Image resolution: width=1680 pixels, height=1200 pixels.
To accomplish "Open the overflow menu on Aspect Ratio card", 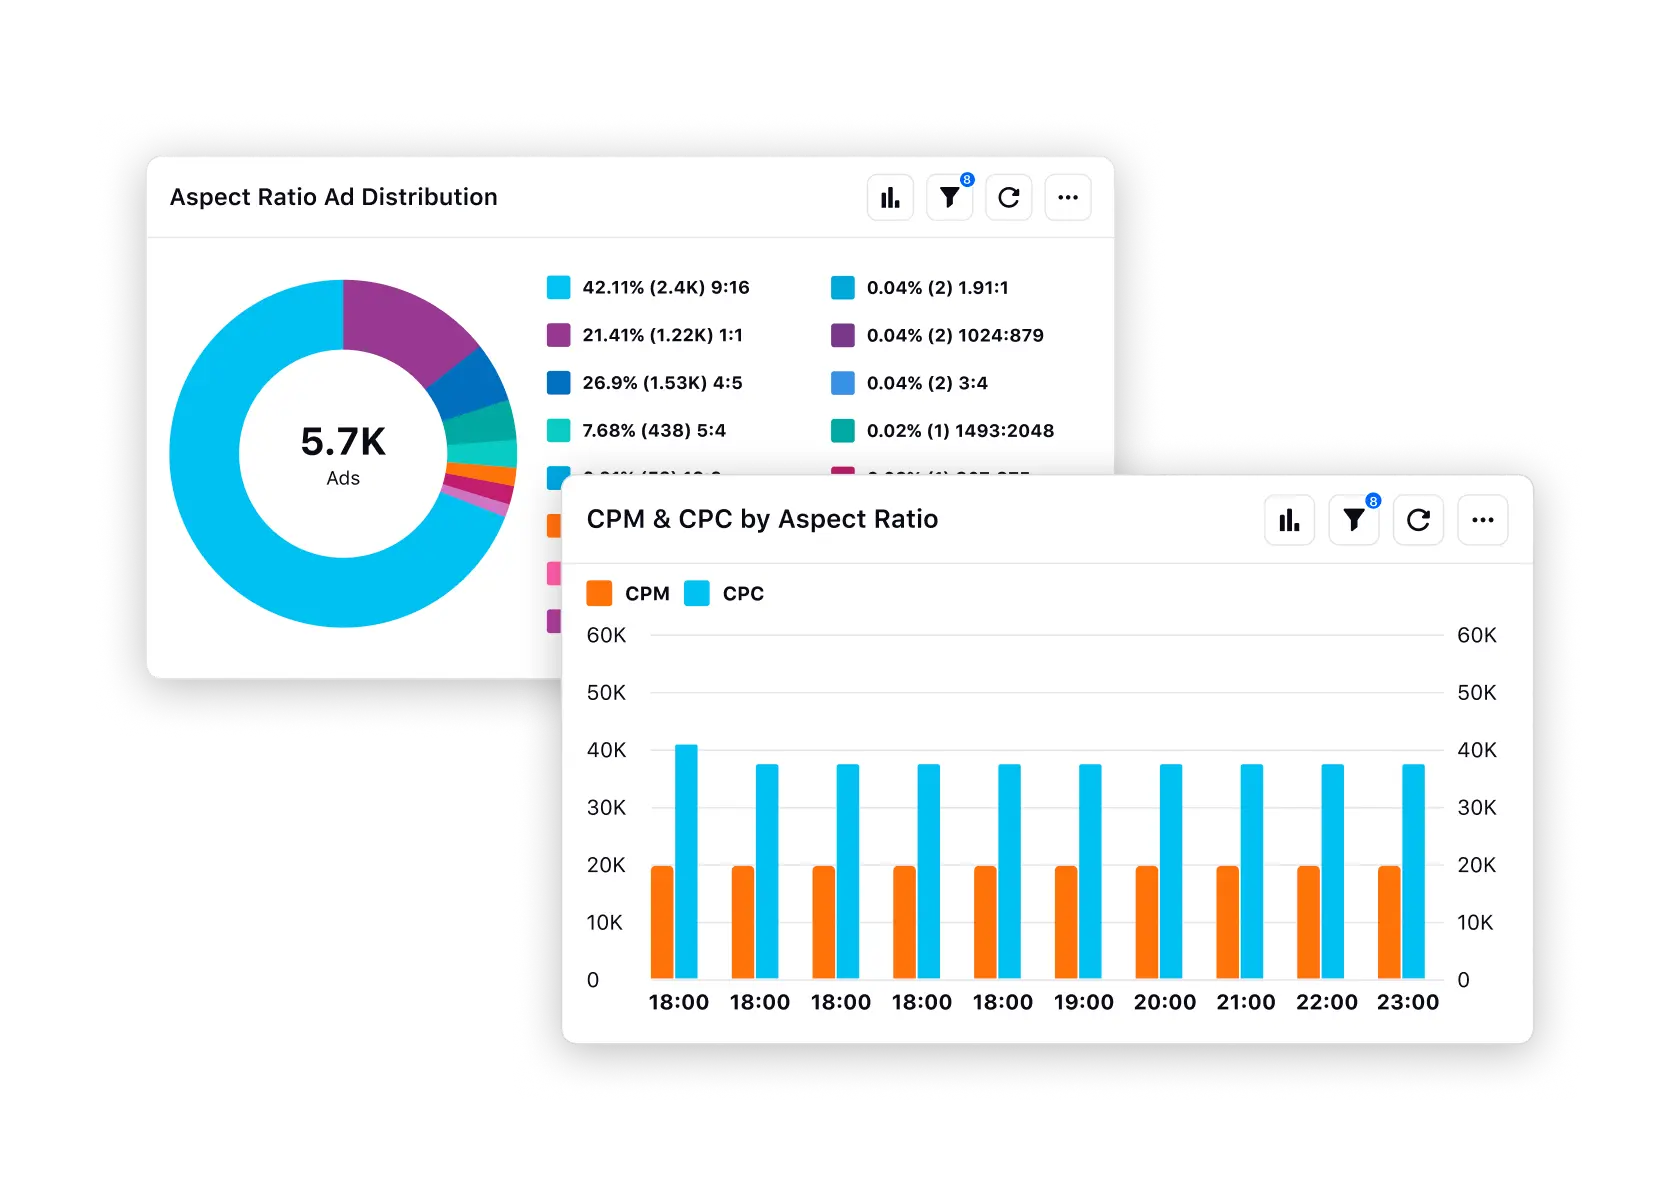I will click(x=1067, y=197).
